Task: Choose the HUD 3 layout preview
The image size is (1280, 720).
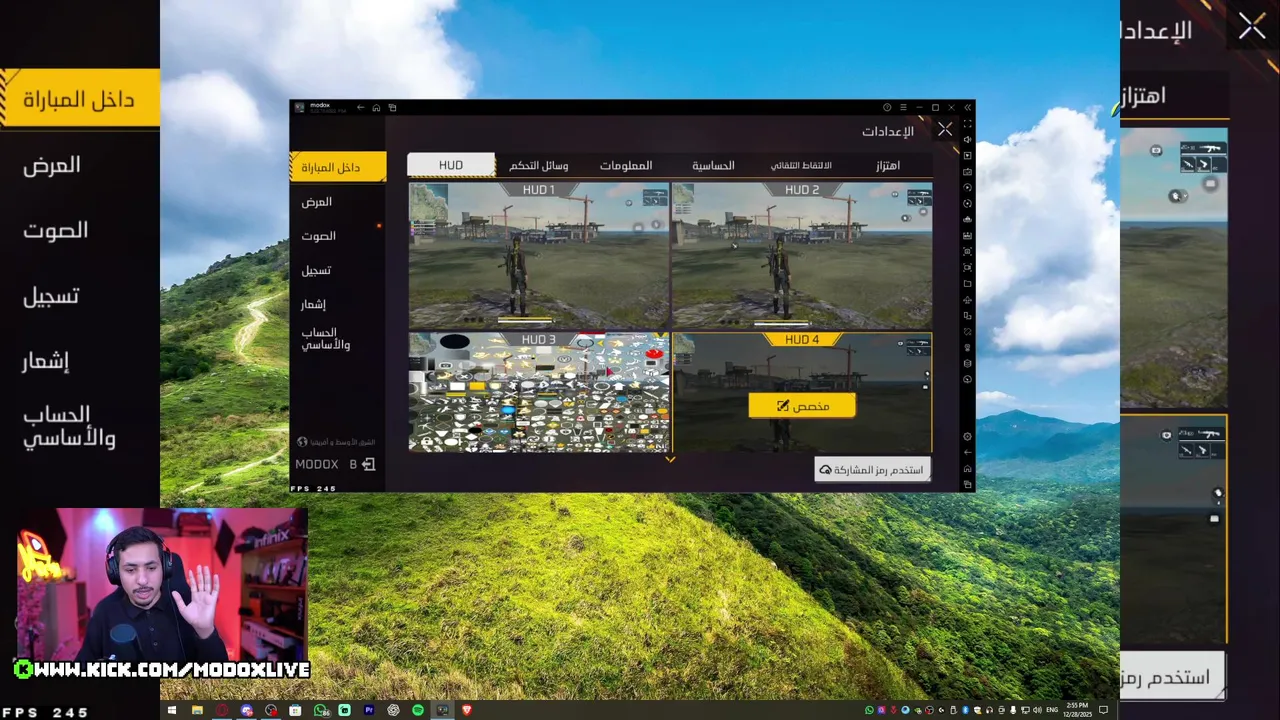Action: coord(538,393)
